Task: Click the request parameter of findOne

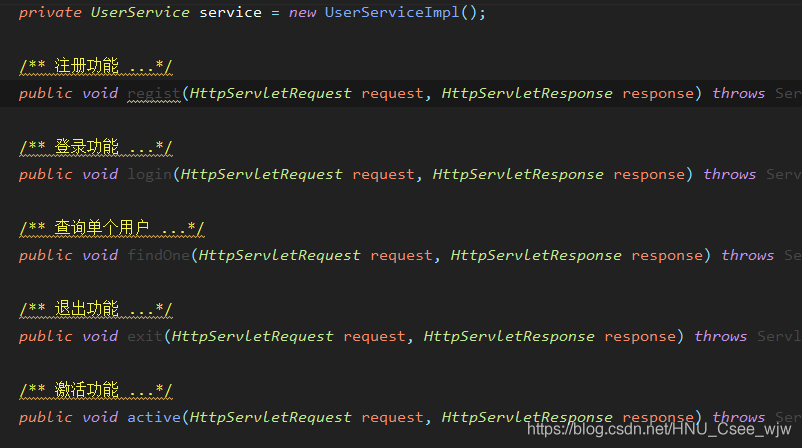Action: coord(402,255)
